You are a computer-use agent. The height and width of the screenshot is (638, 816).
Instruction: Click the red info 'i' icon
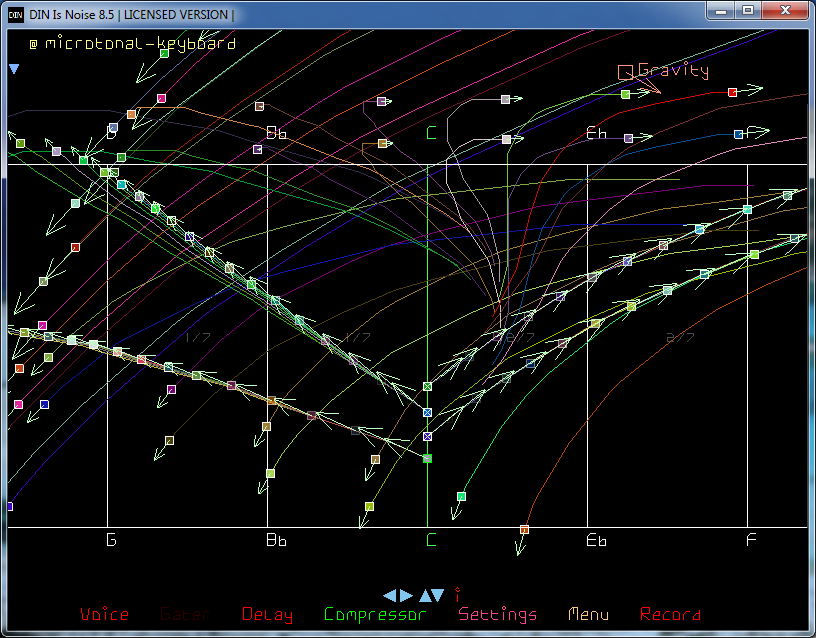pyautogui.click(x=457, y=594)
